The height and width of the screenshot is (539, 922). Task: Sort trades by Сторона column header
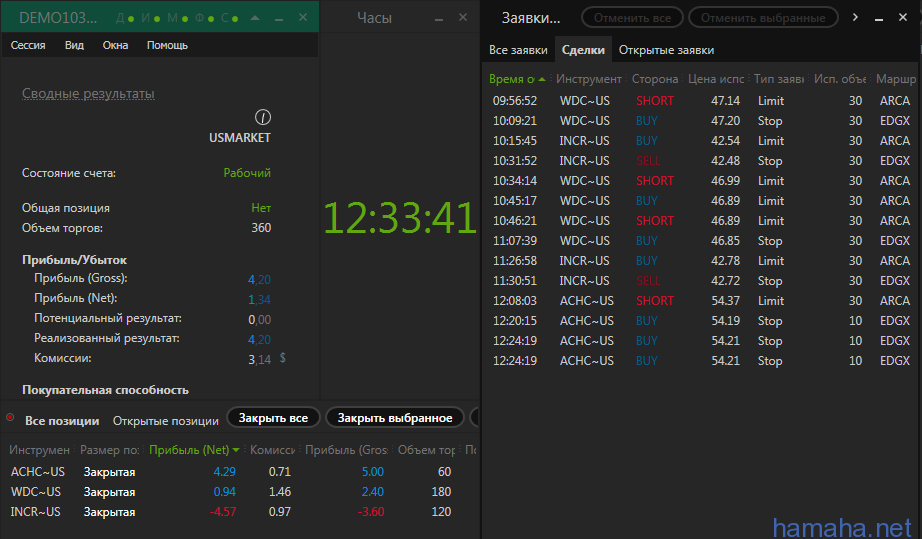(654, 79)
